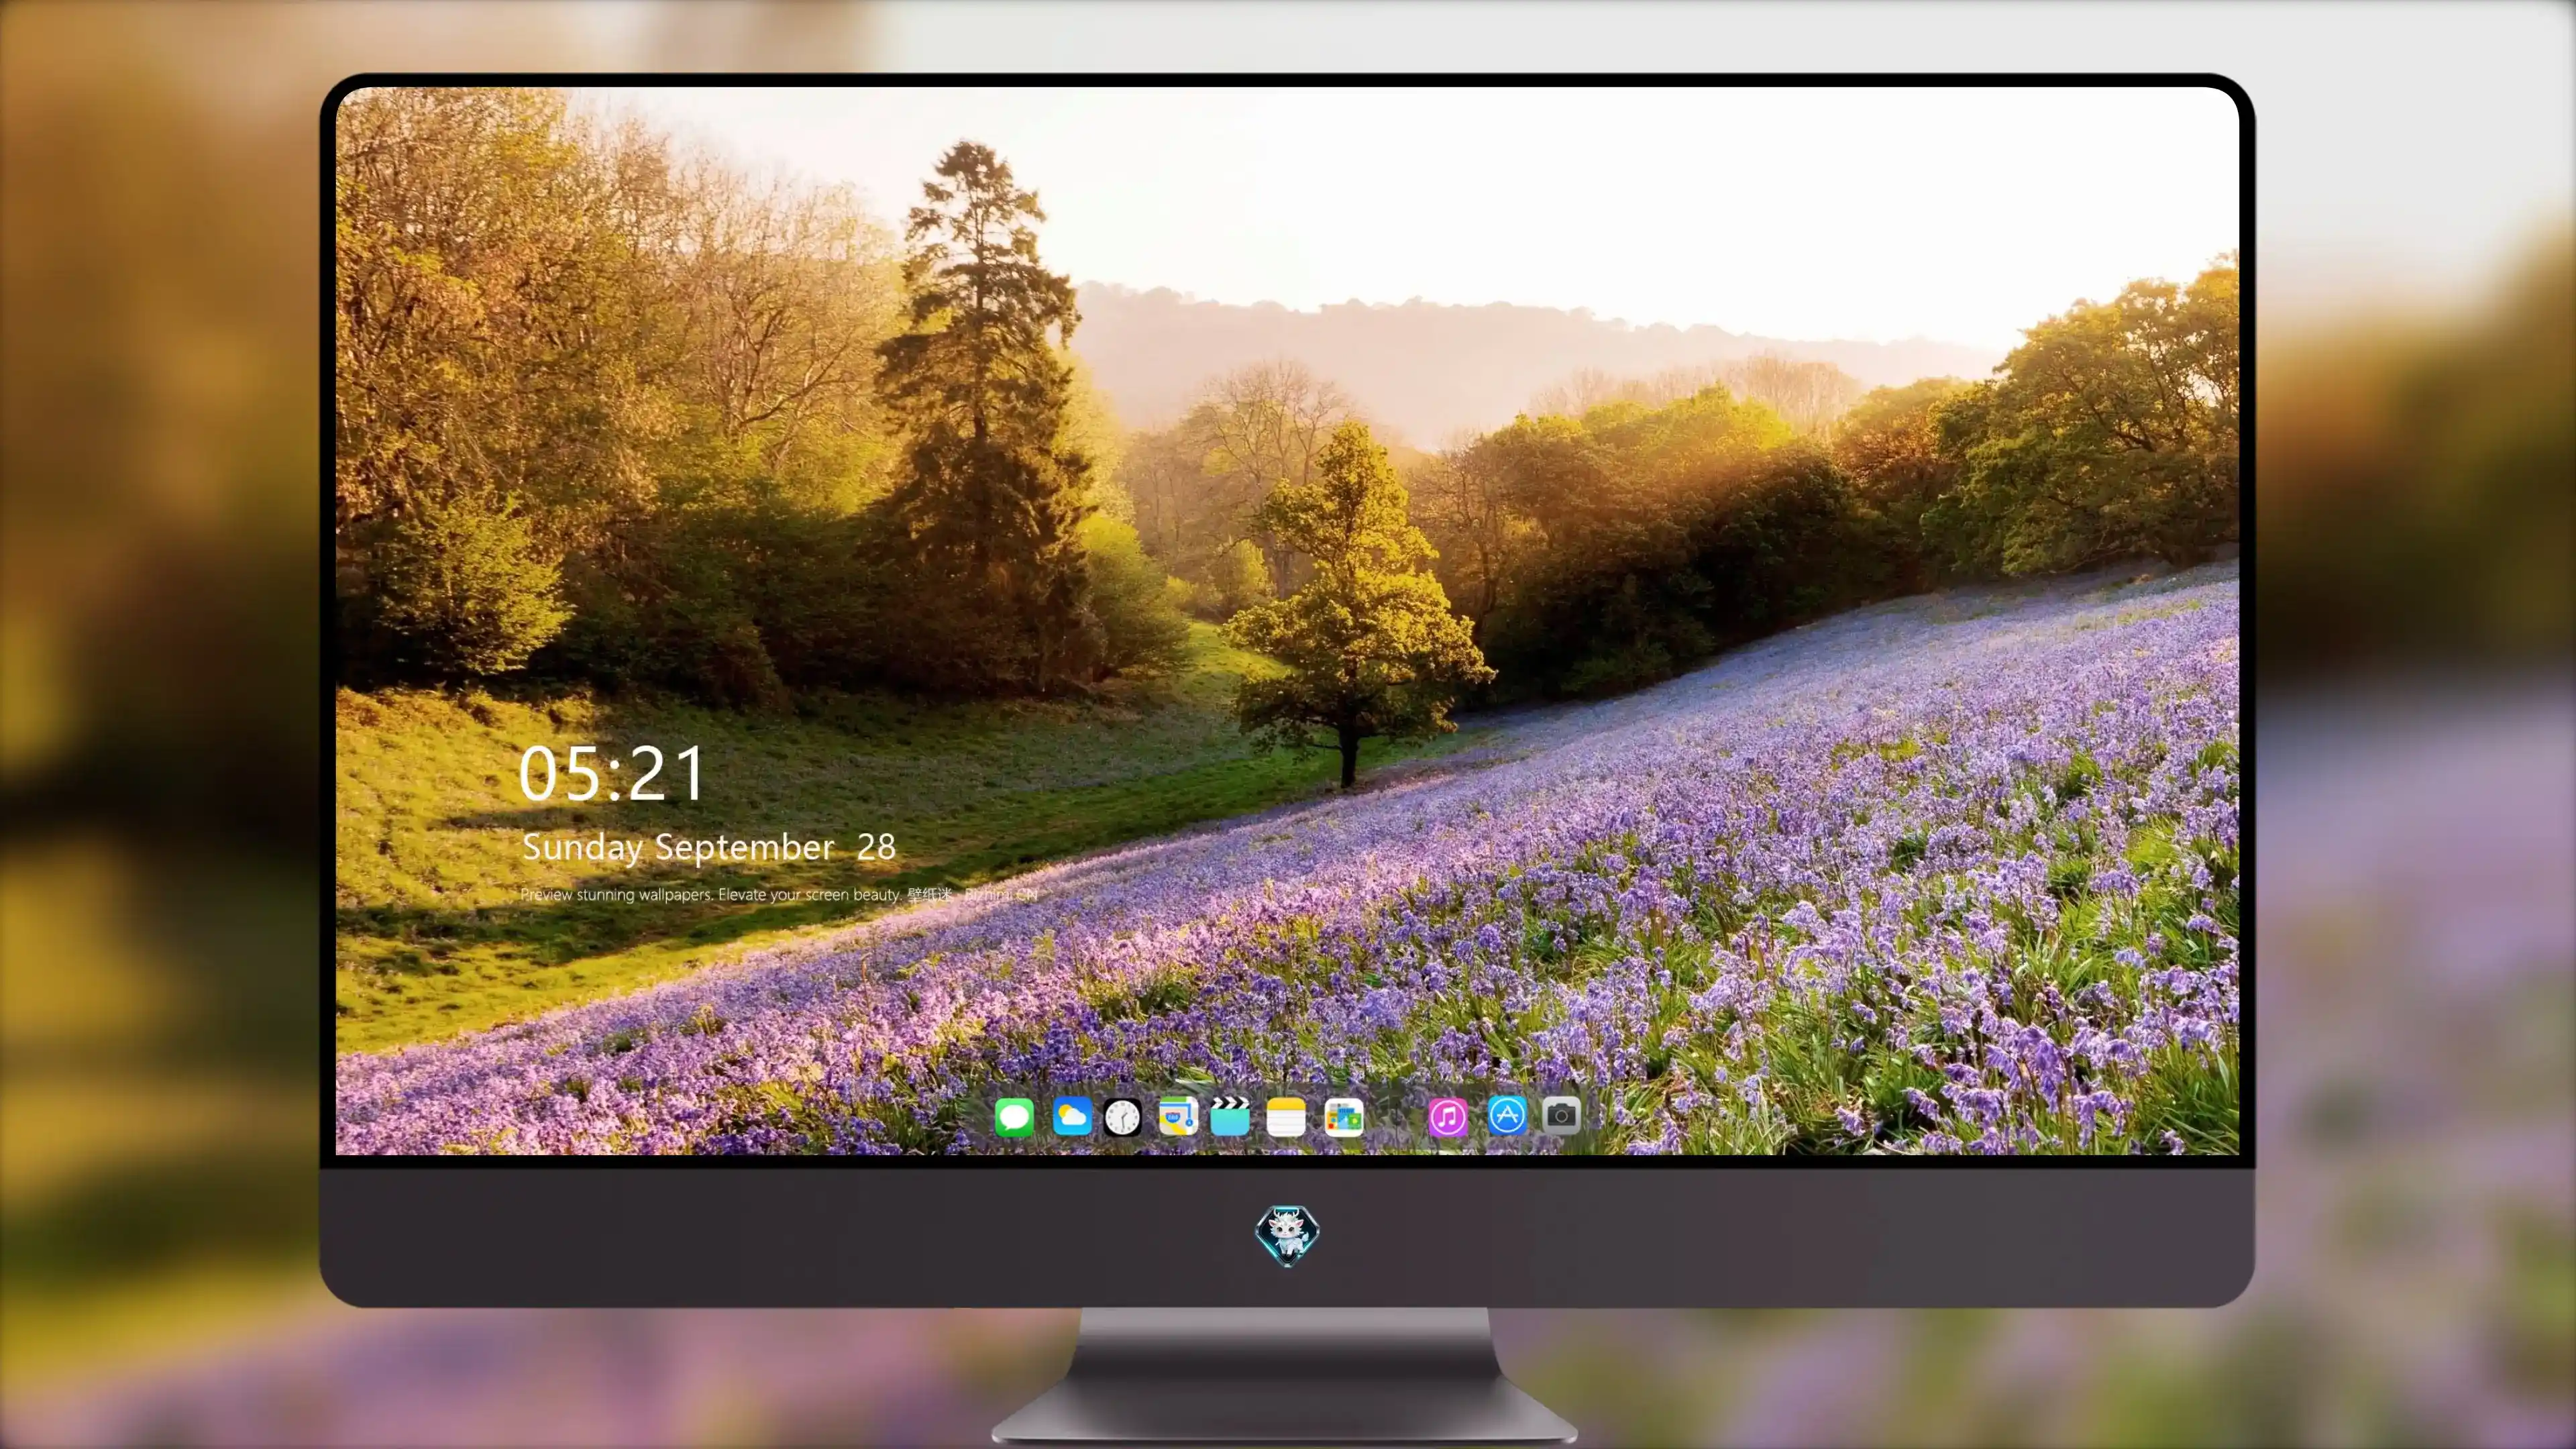The height and width of the screenshot is (1449, 2576).
Task: Open the Maps app icon
Action: click(x=1178, y=1116)
